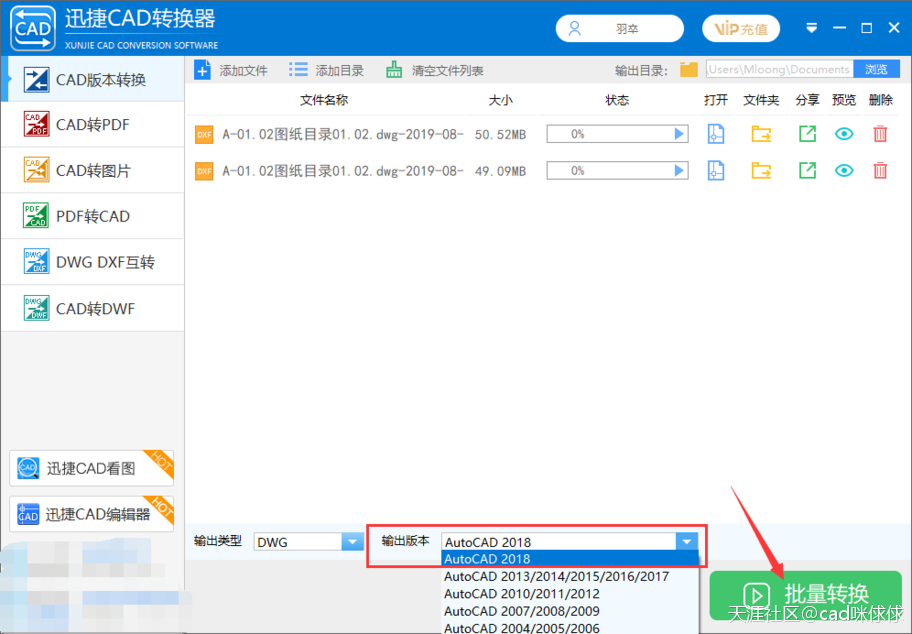Click the second file's 0% progress bar

(608, 171)
